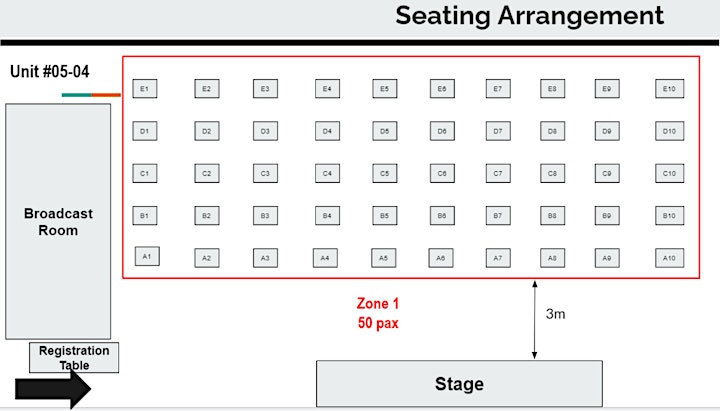Pick seat C9 box
This screenshot has width=720, height=411.
coord(607,174)
